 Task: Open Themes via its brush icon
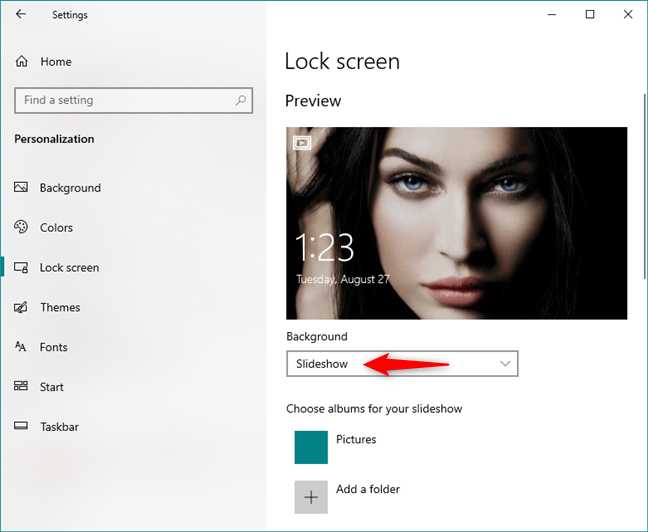tap(21, 308)
